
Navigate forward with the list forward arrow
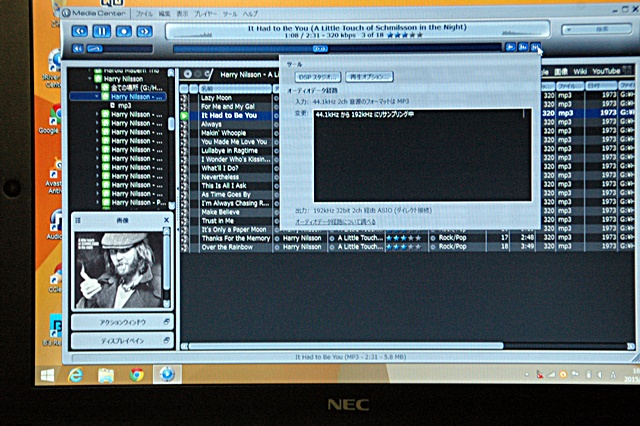point(198,74)
